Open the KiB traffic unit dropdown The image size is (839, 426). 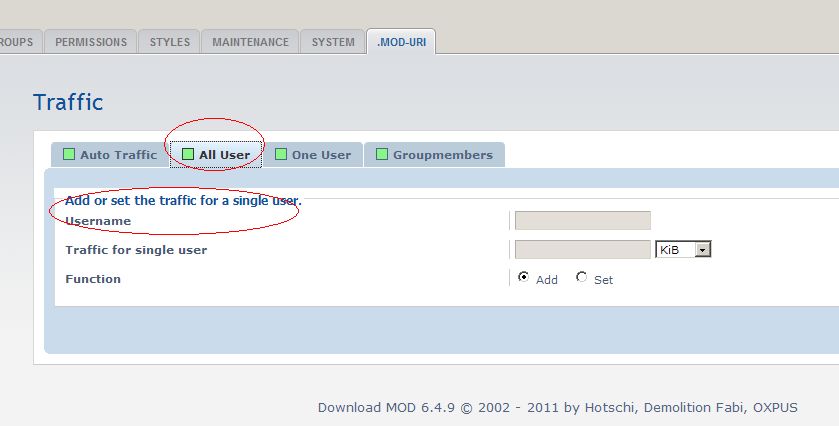click(683, 249)
